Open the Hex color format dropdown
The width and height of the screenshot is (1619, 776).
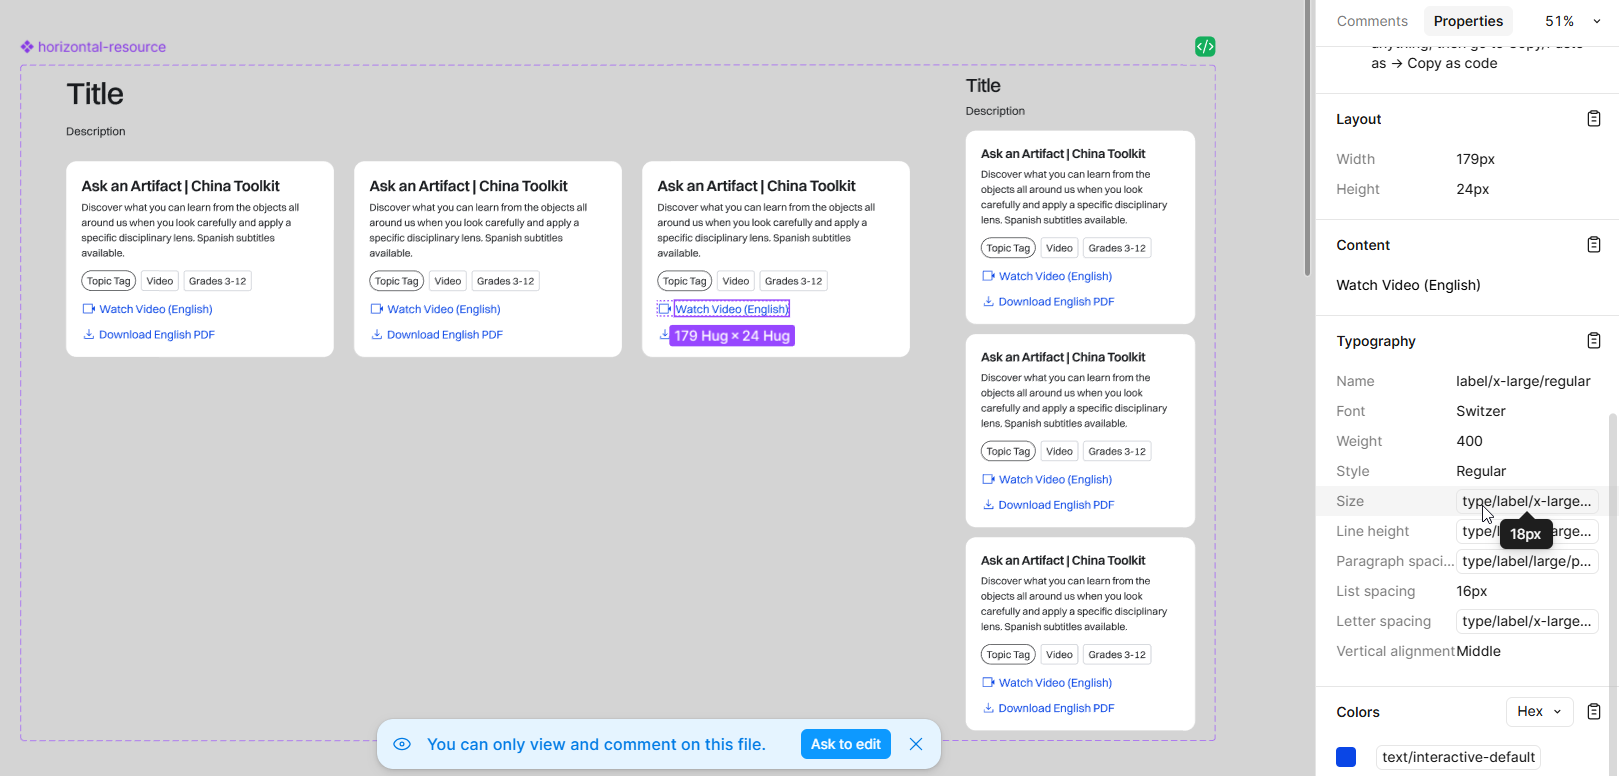pyautogui.click(x=1539, y=712)
